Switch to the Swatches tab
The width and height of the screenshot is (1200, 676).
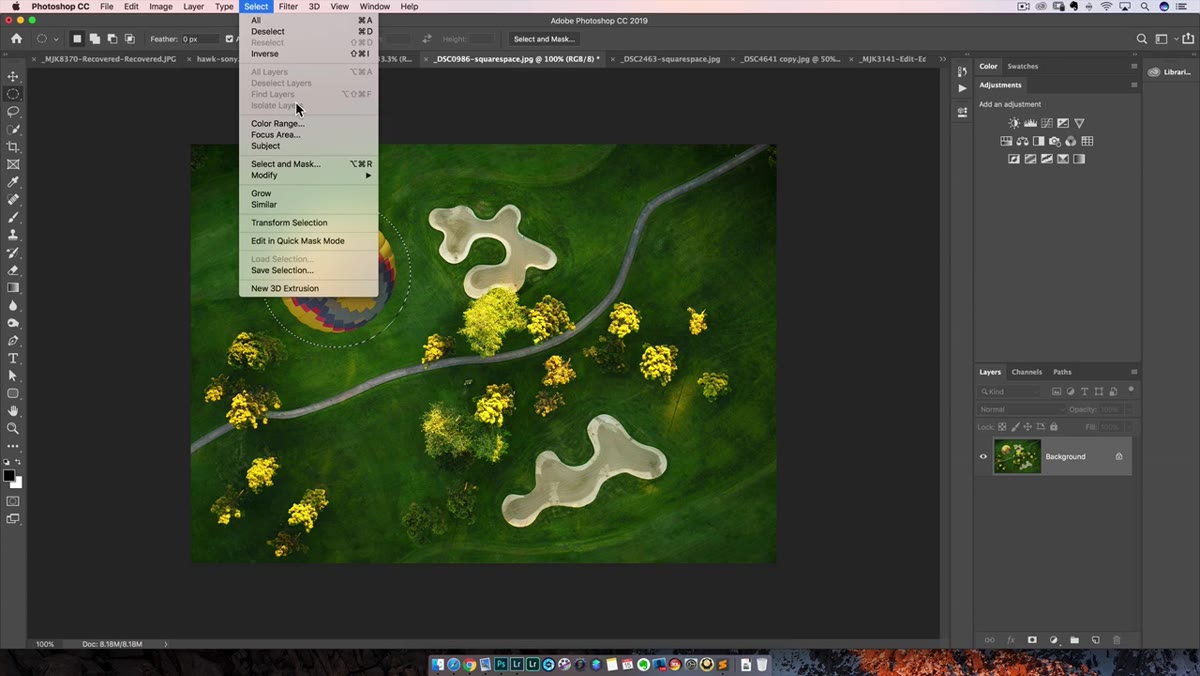pyautogui.click(x=1023, y=66)
